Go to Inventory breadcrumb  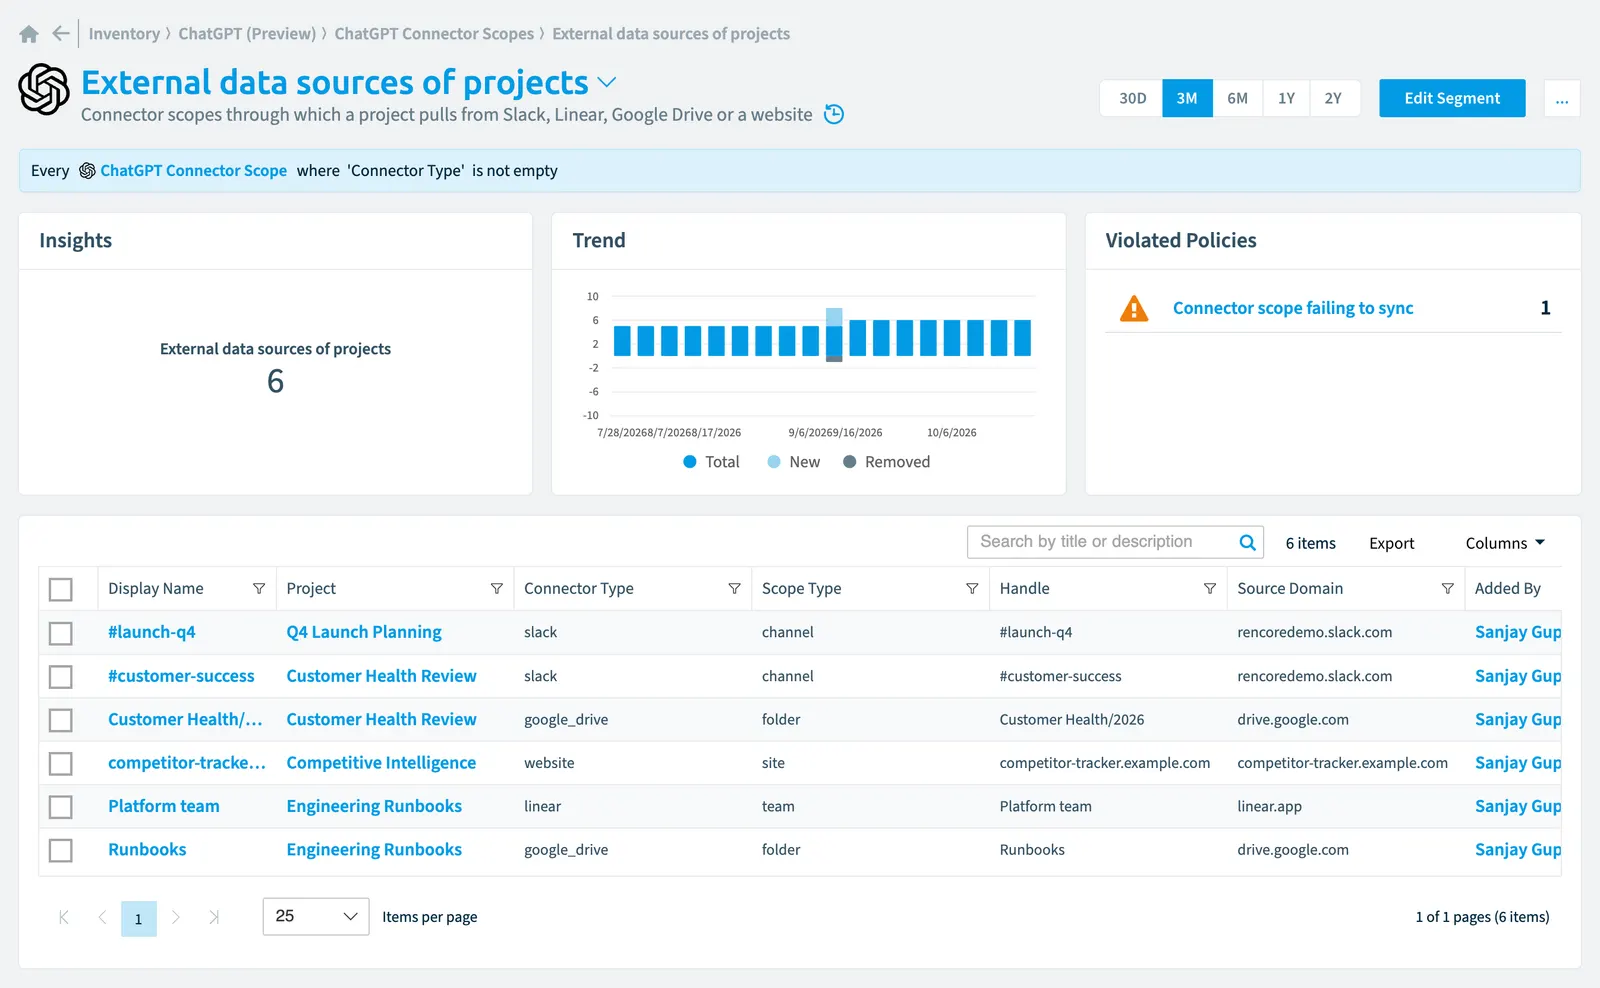124,34
